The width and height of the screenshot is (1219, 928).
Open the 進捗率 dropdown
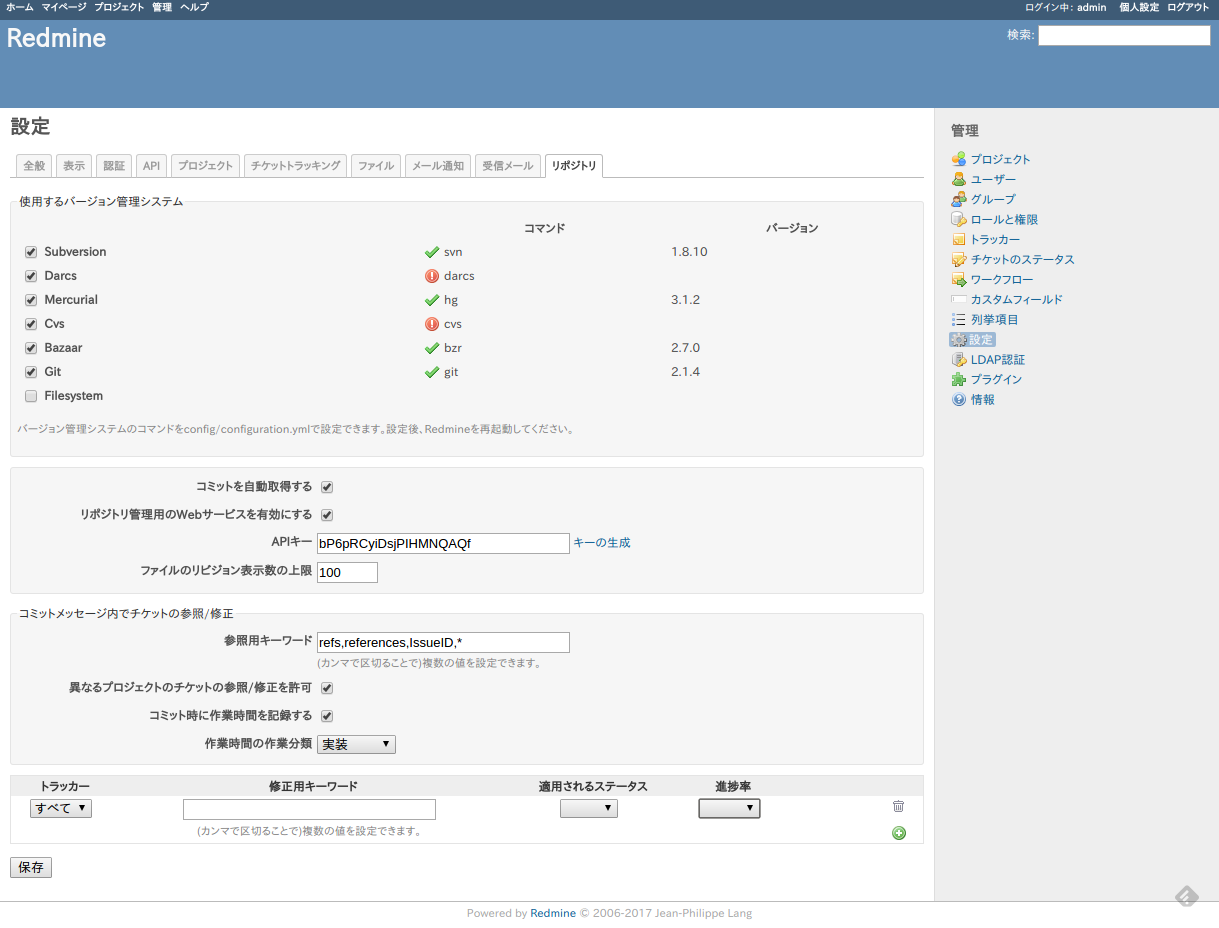click(x=729, y=808)
